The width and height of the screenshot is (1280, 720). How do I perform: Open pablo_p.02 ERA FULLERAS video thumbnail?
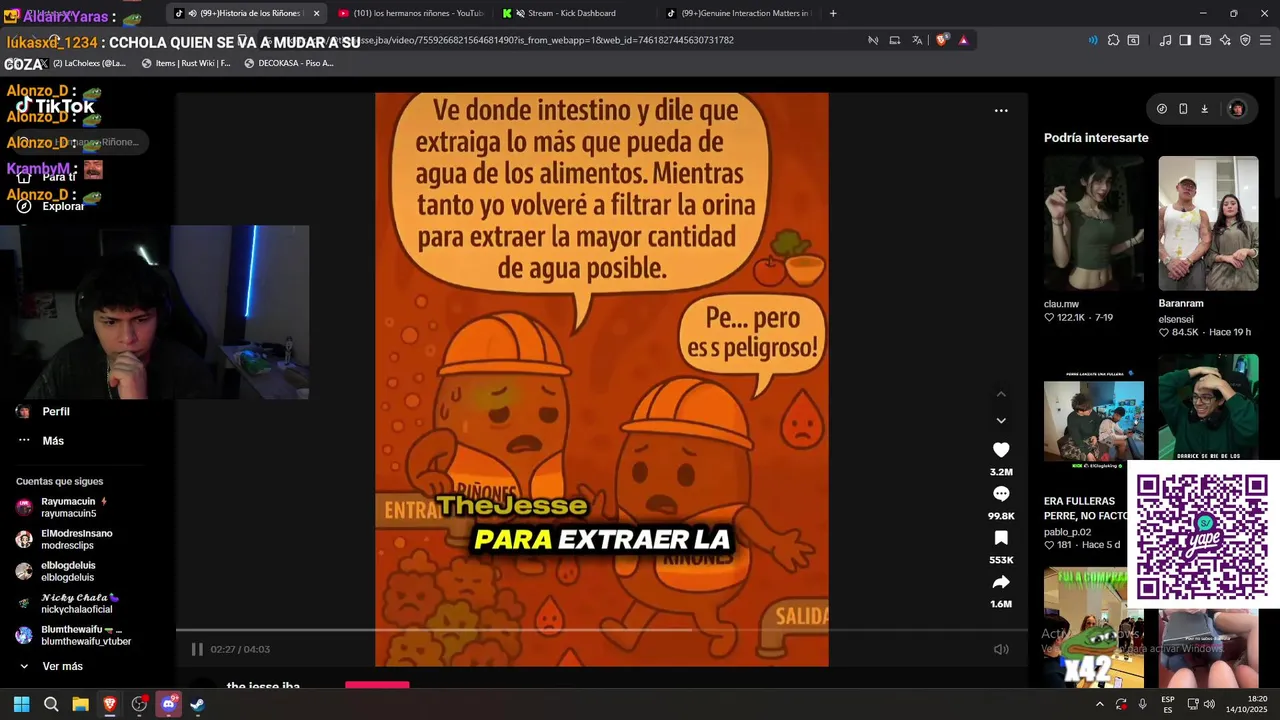click(x=1093, y=420)
